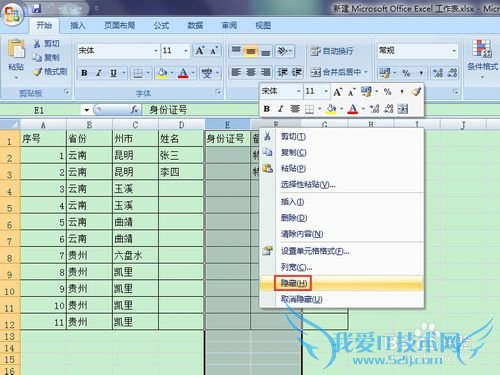Image resolution: width=500 pixels, height=375 pixels.
Task: Align text right in the ribbon
Action: (265, 72)
